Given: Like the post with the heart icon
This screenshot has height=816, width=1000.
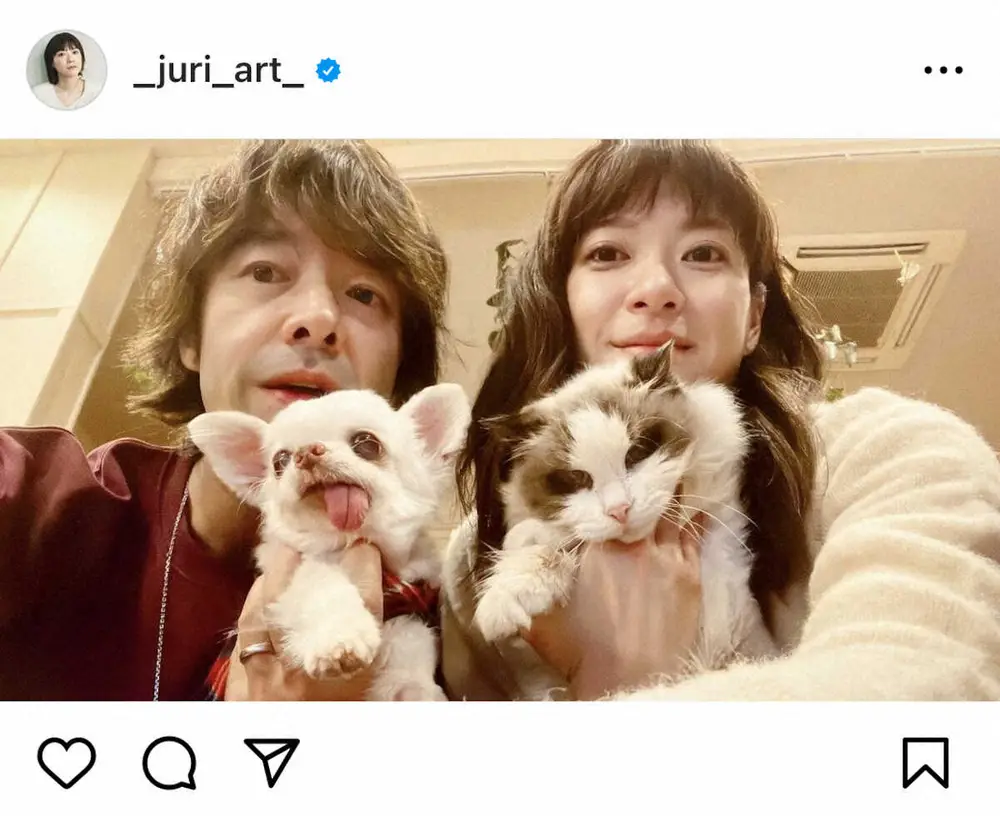Looking at the screenshot, I should (x=66, y=762).
